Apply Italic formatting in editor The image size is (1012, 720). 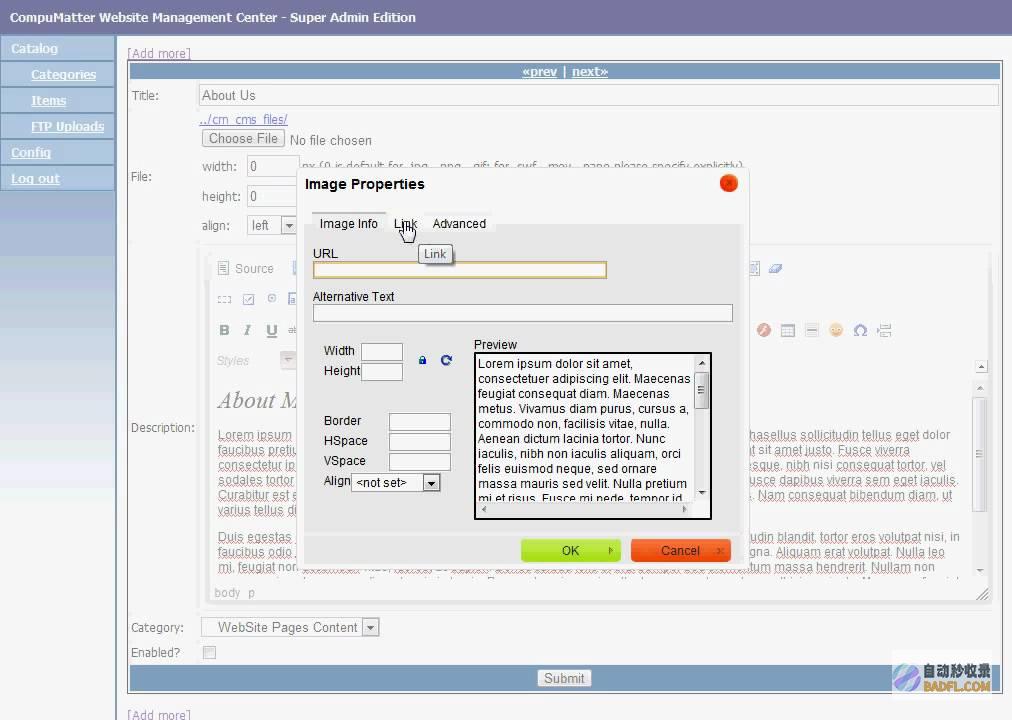tap(247, 330)
